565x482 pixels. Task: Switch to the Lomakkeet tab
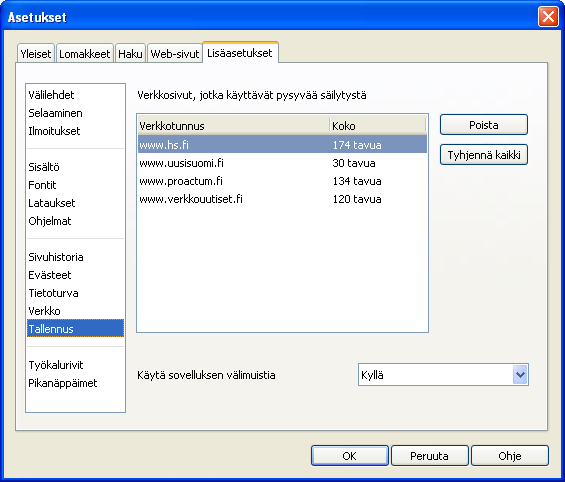(x=85, y=54)
